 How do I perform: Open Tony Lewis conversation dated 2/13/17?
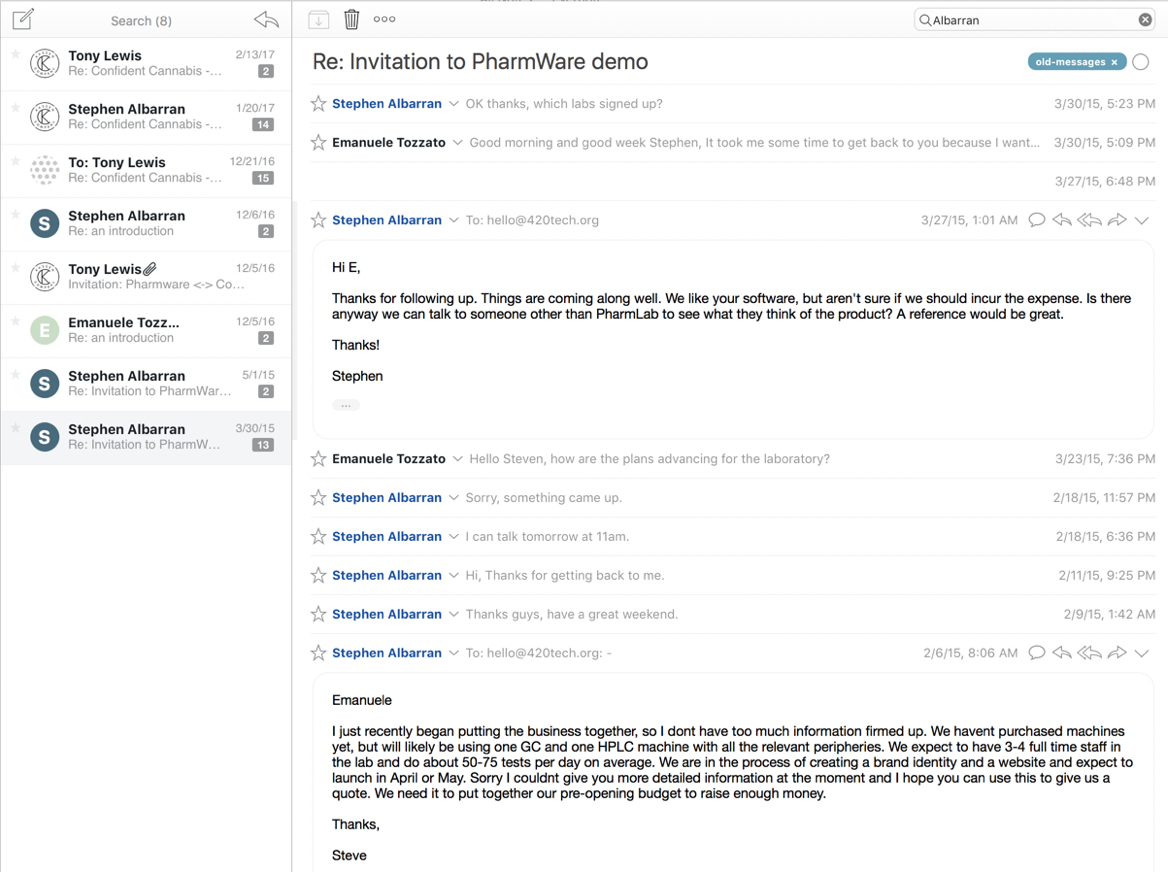146,63
